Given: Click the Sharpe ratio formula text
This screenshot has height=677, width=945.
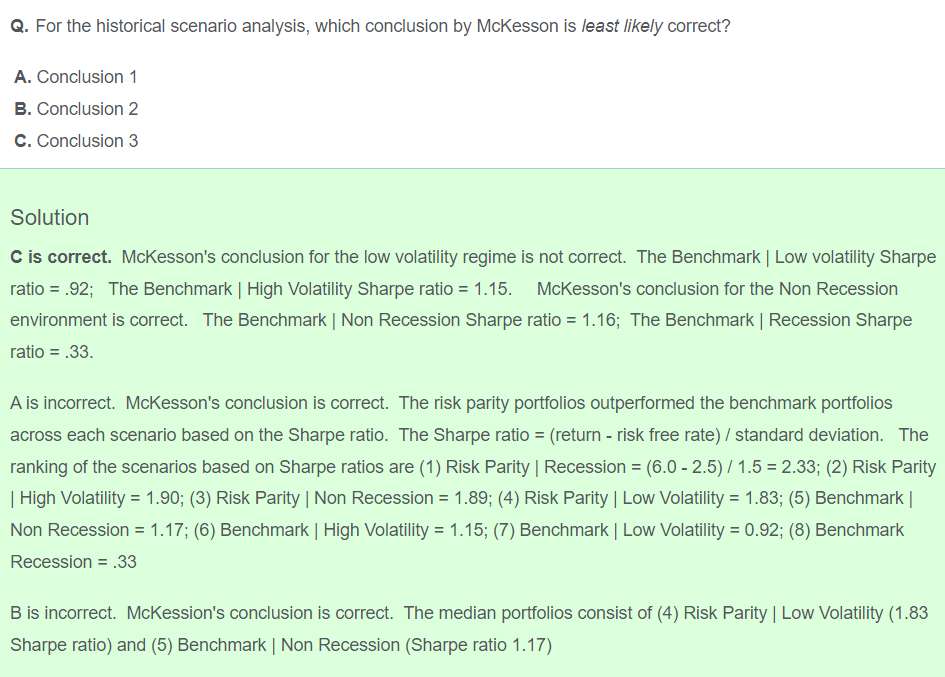Looking at the screenshot, I should (x=640, y=435).
